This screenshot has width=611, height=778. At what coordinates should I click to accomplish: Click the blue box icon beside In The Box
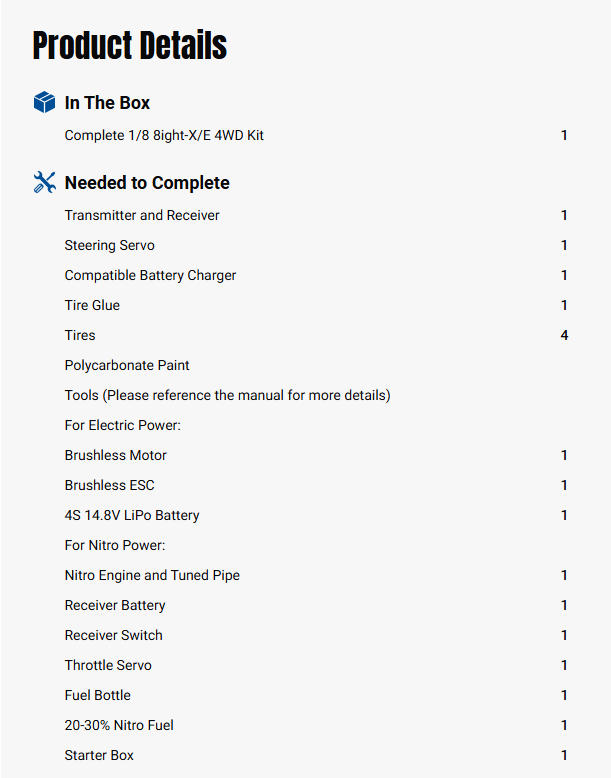click(x=44, y=102)
